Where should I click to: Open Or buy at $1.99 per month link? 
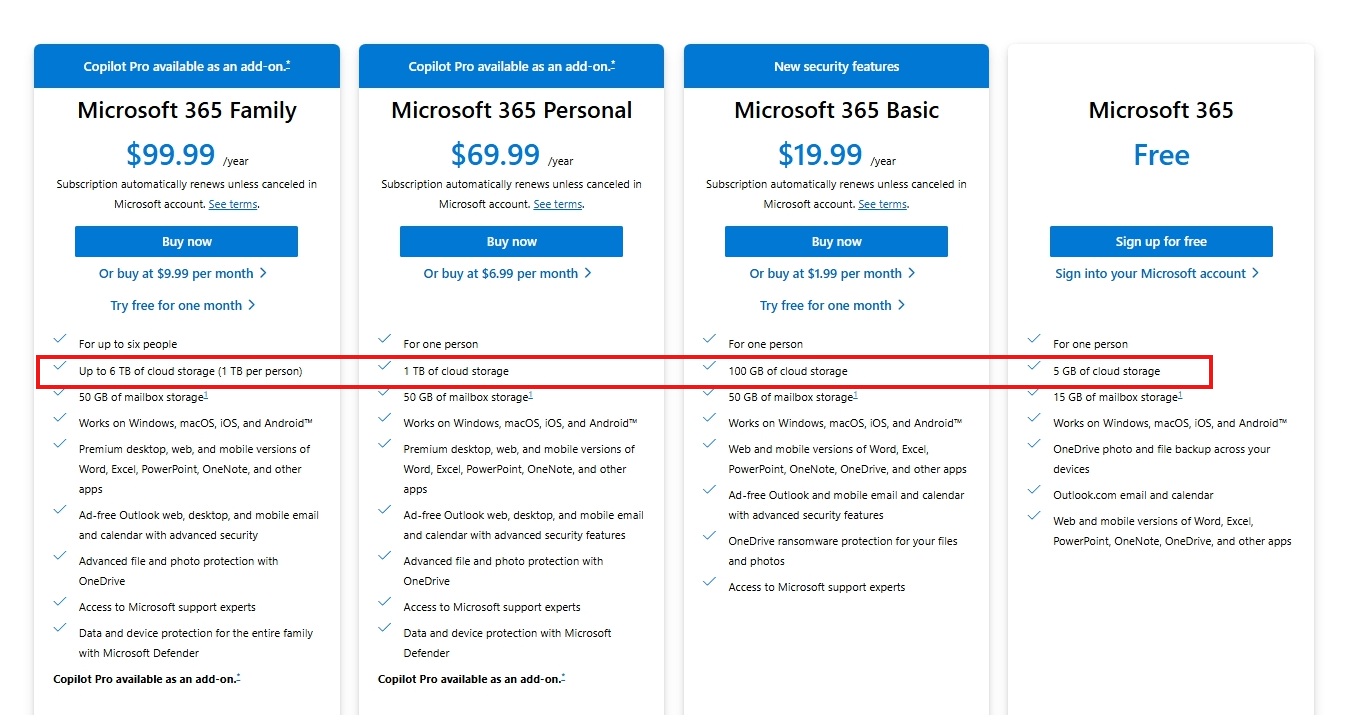(x=833, y=273)
